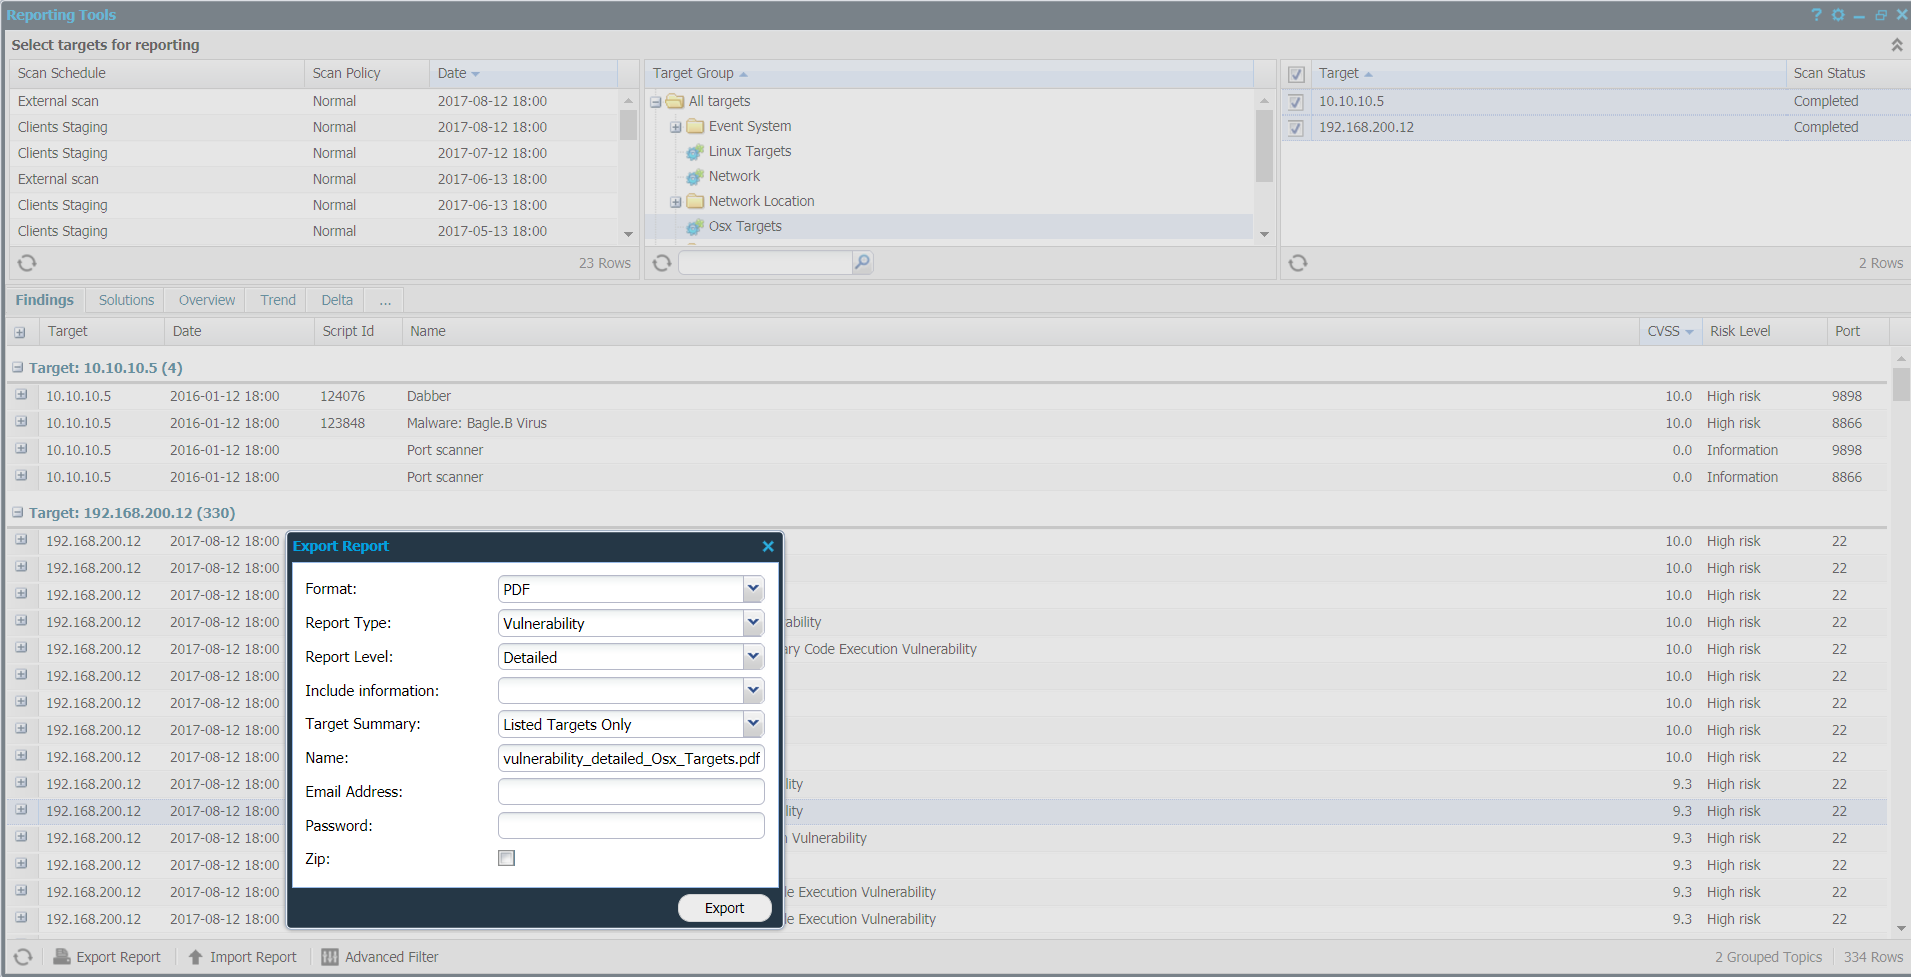Click Import Report in the bottom bar
The image size is (1911, 977).
click(x=252, y=957)
